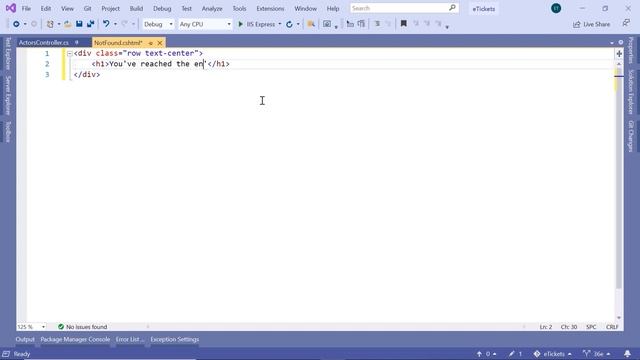The width and height of the screenshot is (640, 360).
Task: Click the Find in Files icon
Action: coord(311,24)
